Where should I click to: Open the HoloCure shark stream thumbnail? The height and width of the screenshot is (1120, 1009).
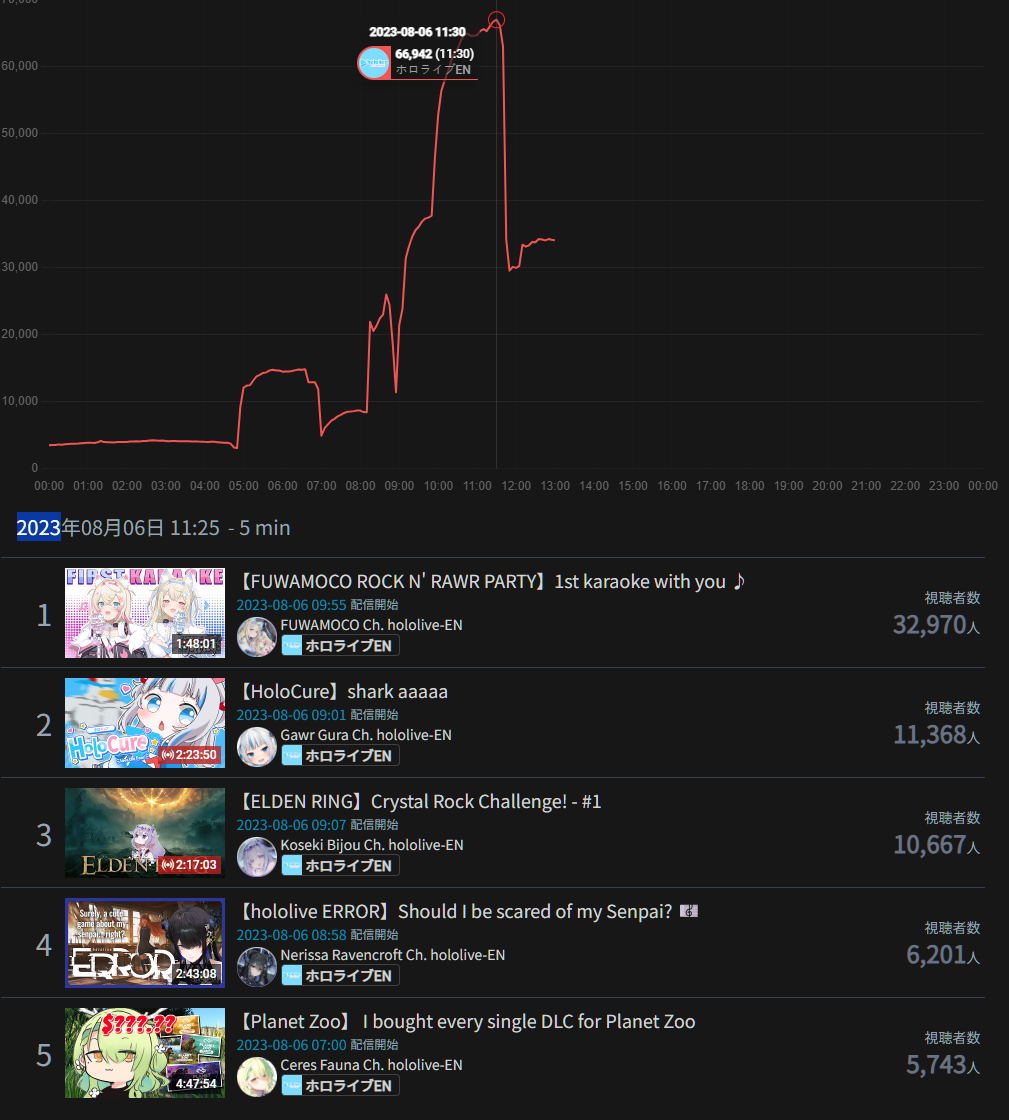(x=145, y=723)
